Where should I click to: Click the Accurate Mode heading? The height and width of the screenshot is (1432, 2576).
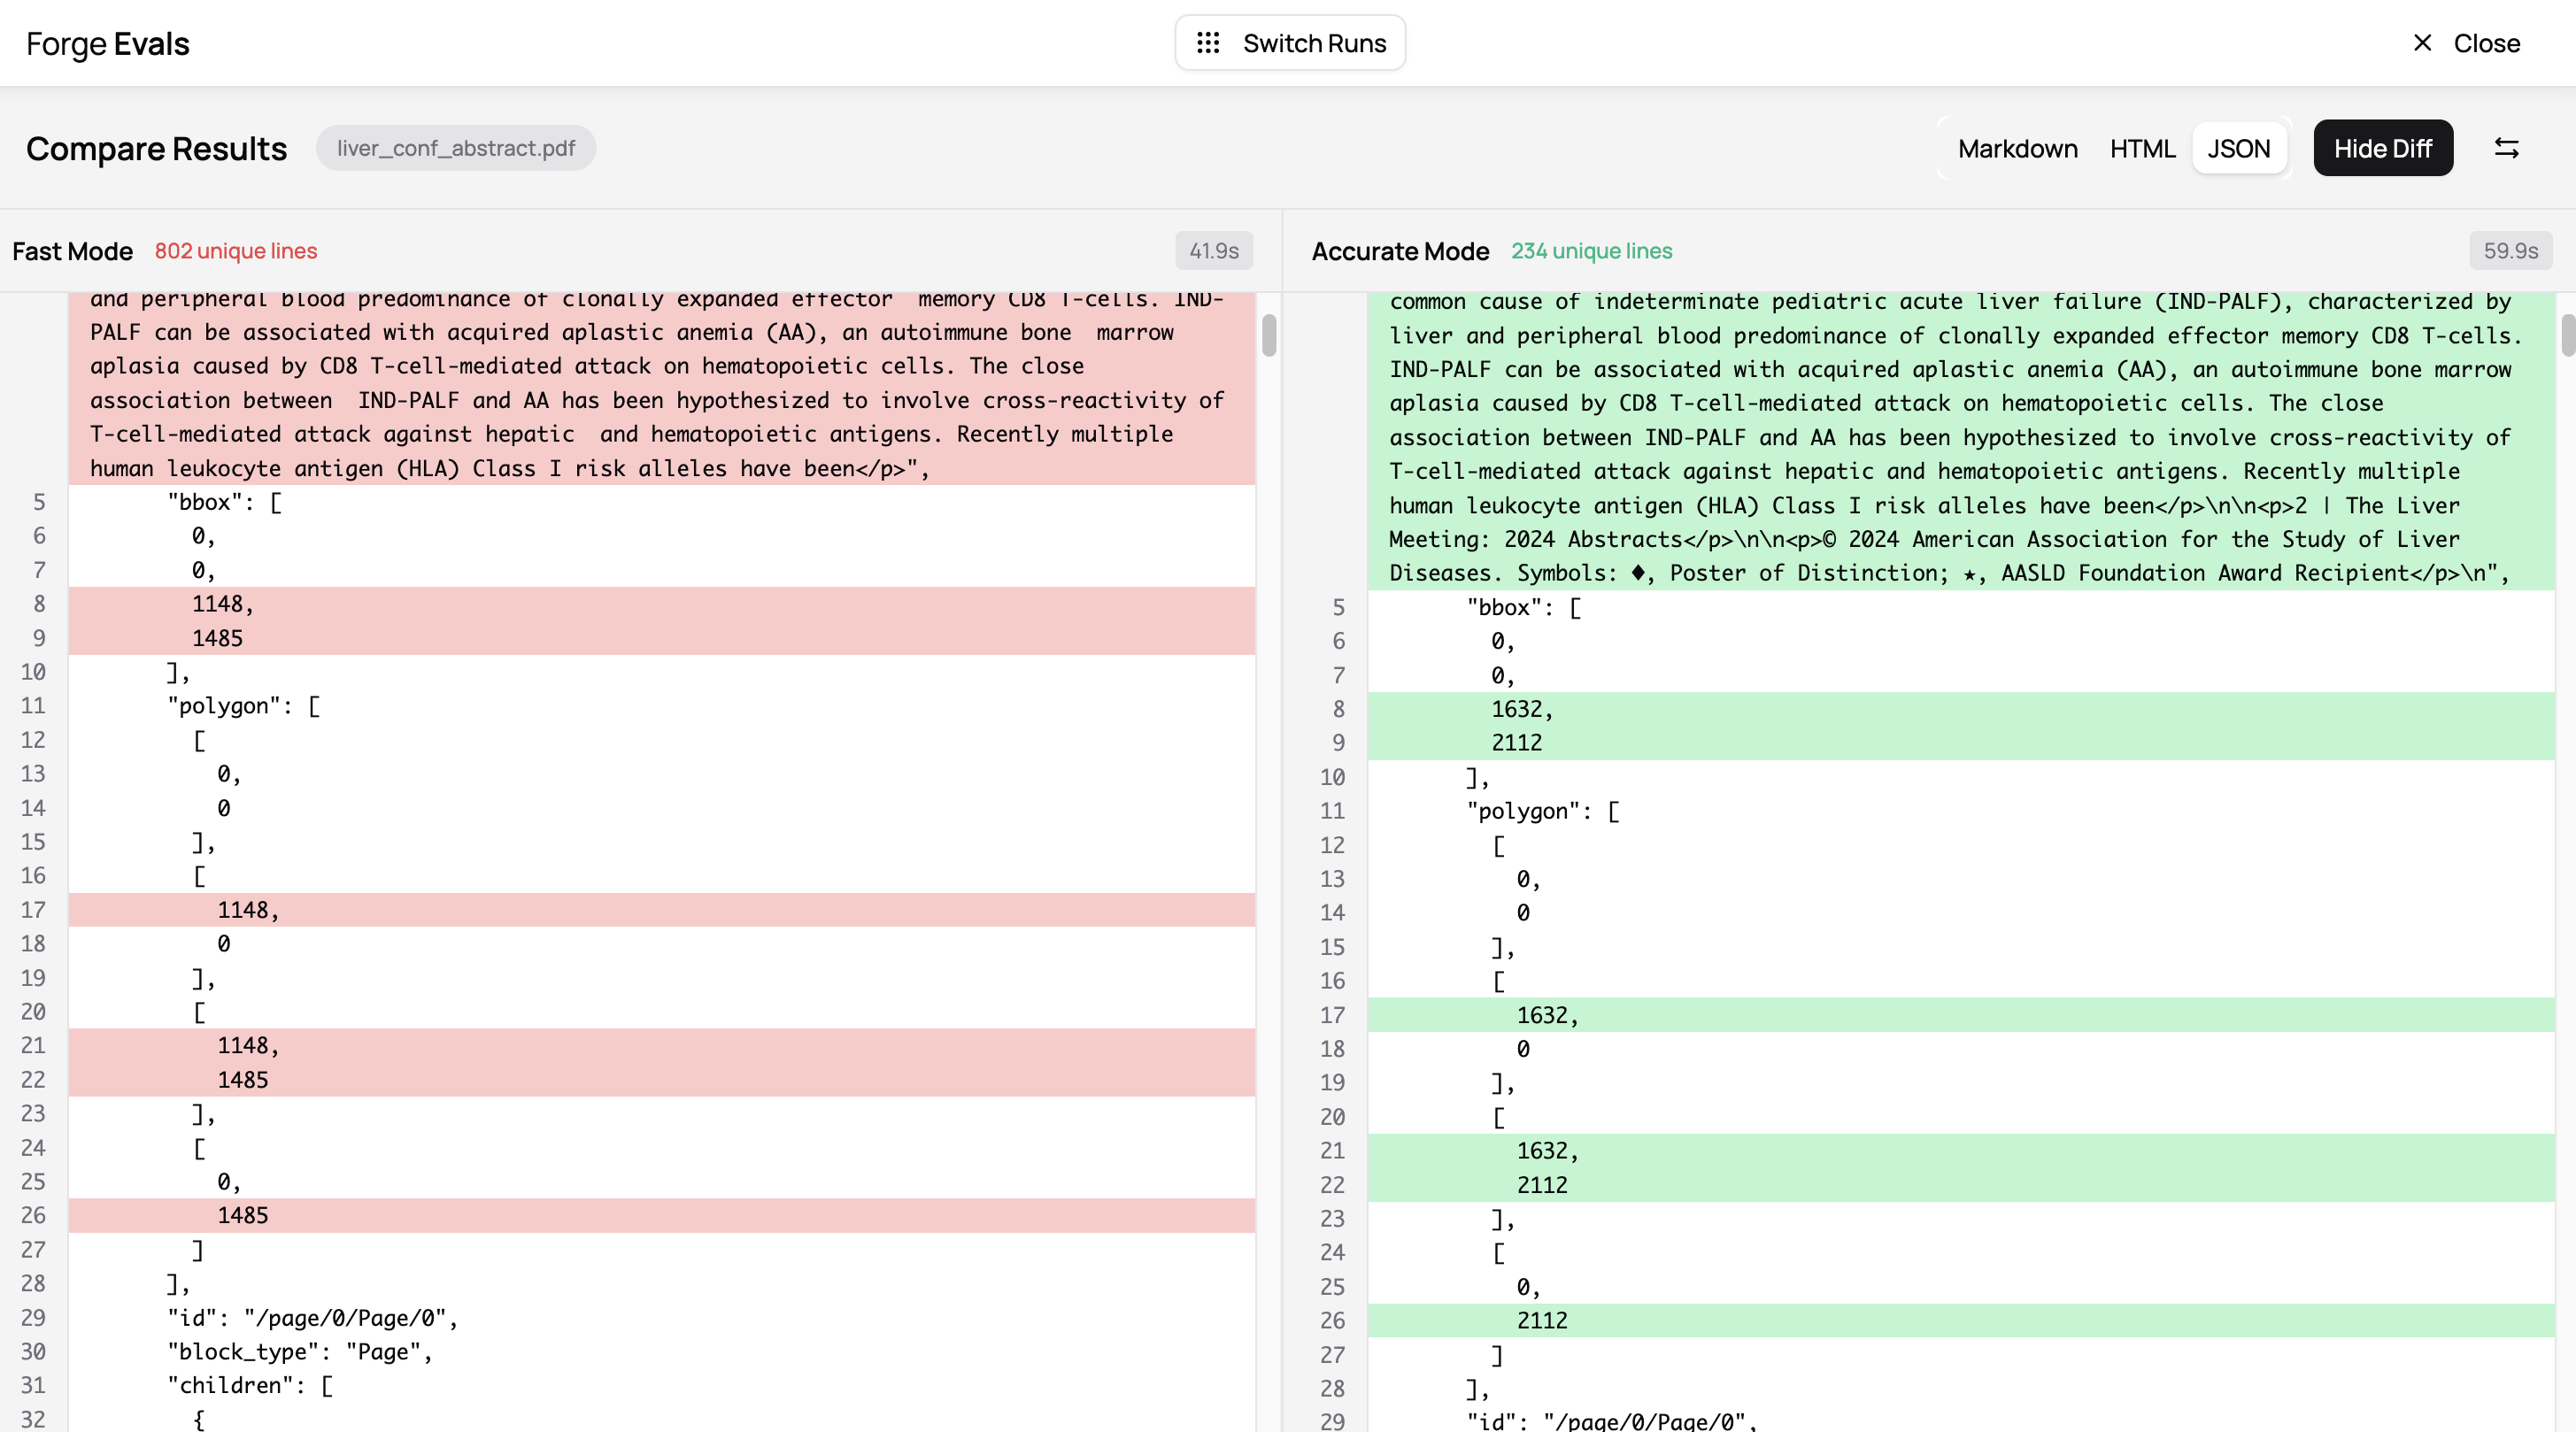[x=1400, y=251]
